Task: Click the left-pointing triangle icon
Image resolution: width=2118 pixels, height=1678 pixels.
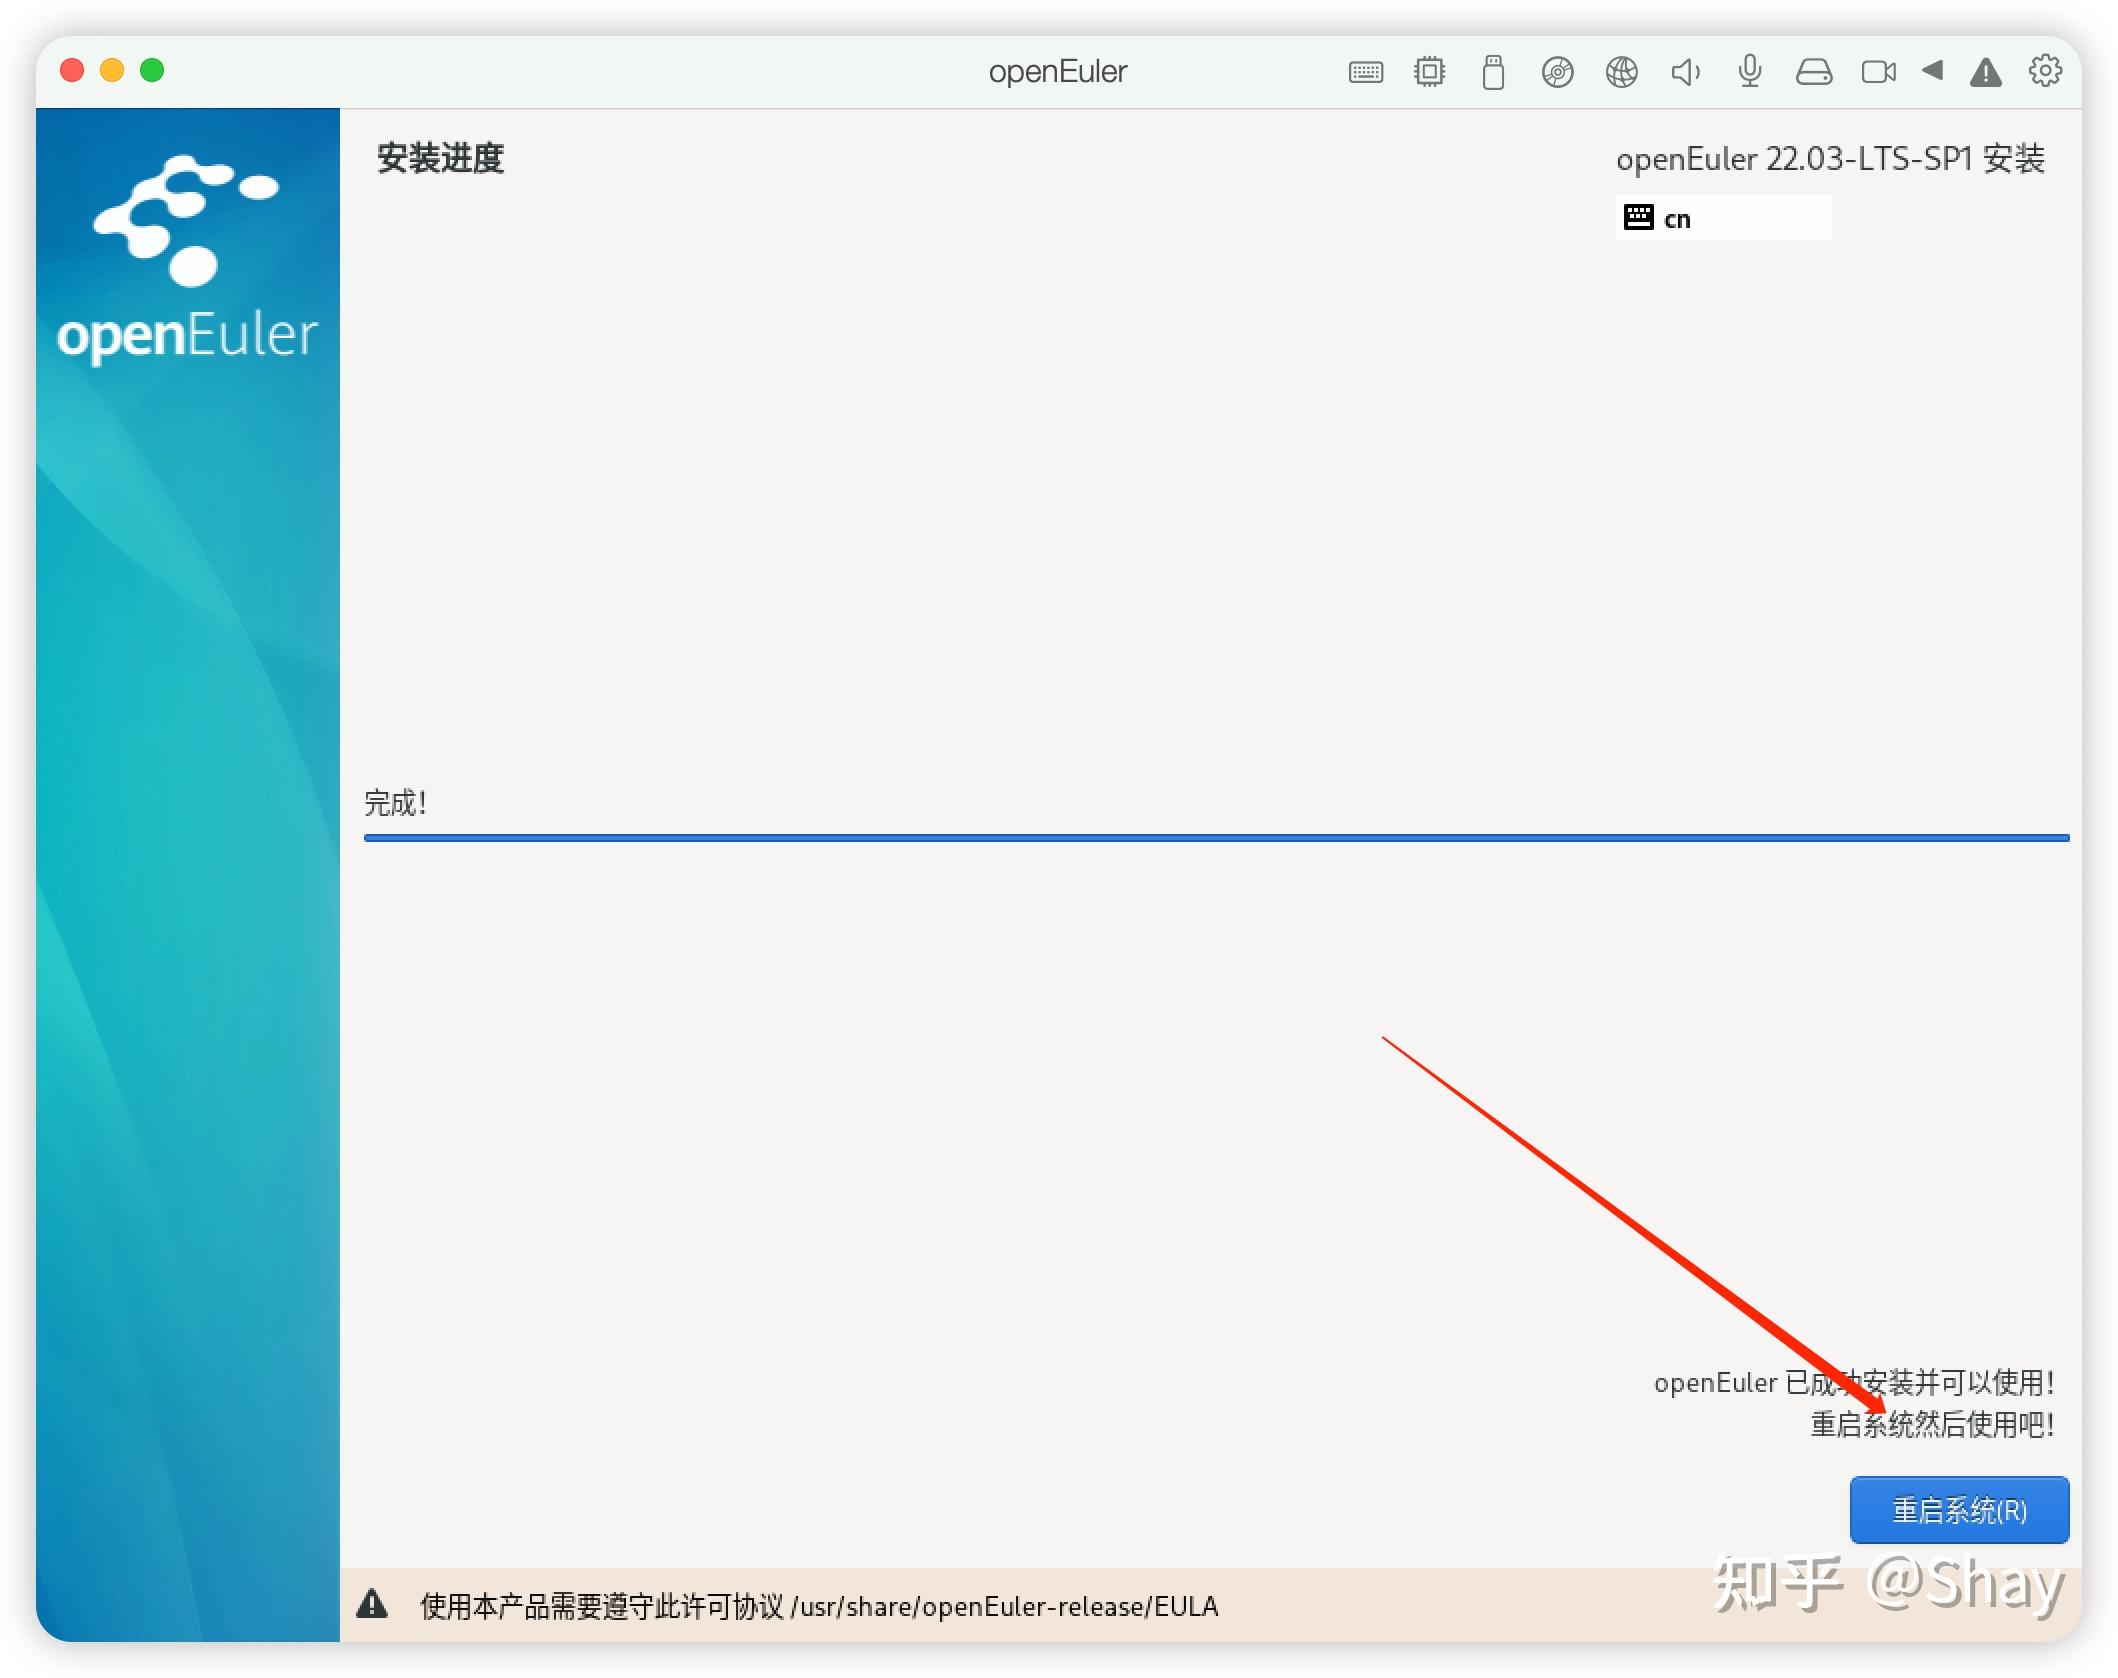Action: point(1932,70)
